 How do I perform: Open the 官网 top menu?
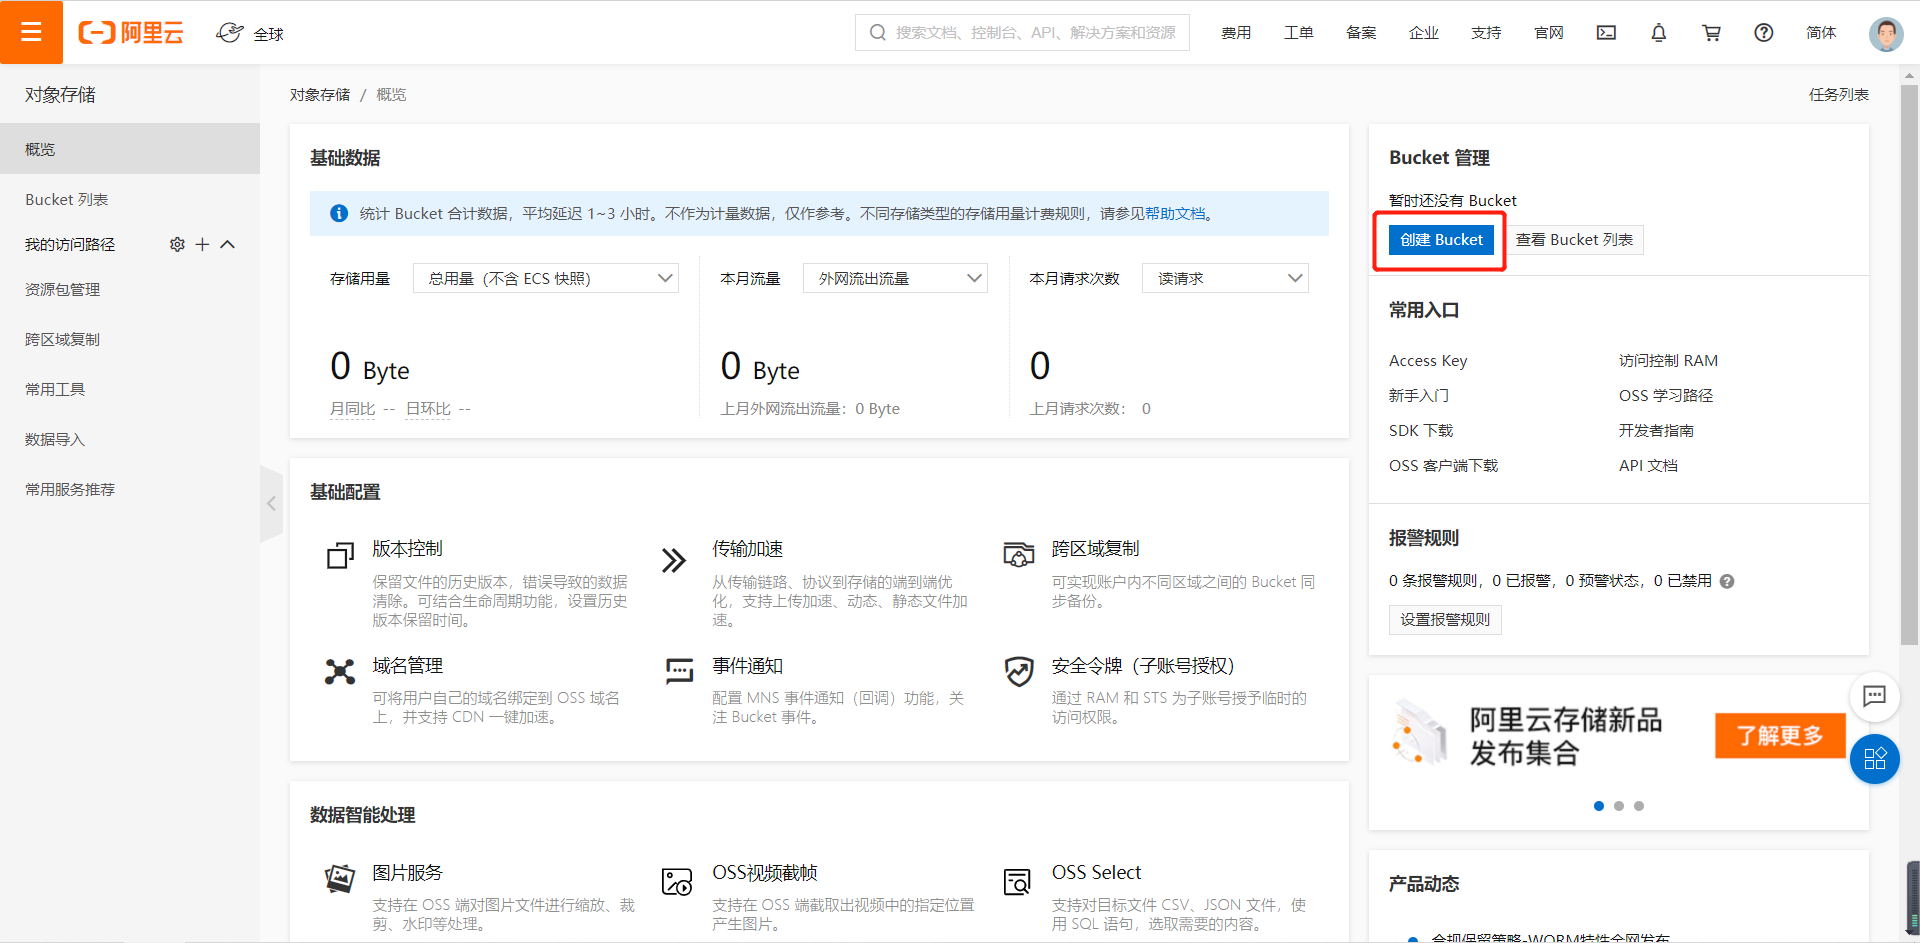1549,33
